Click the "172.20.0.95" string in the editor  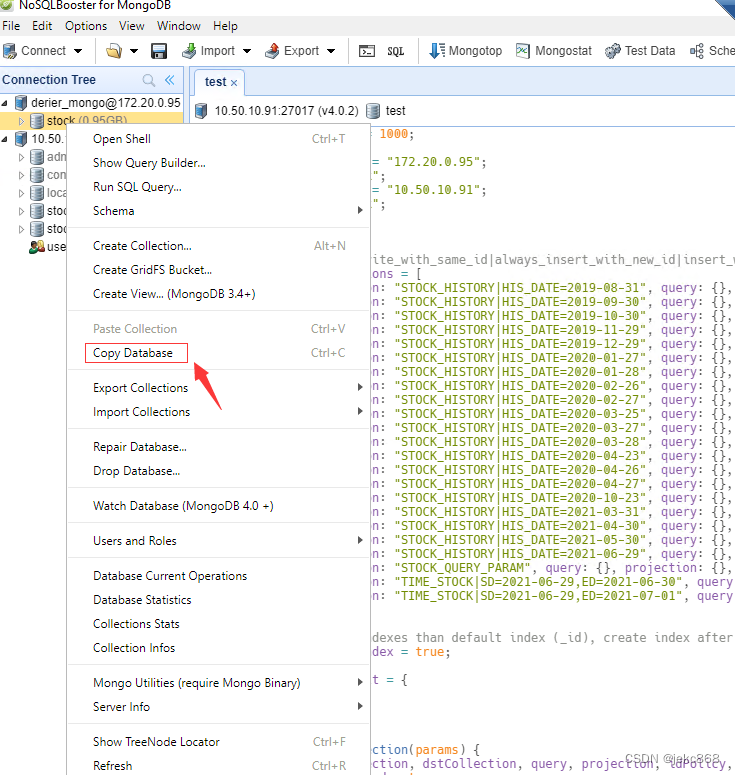pyautogui.click(x=433, y=162)
